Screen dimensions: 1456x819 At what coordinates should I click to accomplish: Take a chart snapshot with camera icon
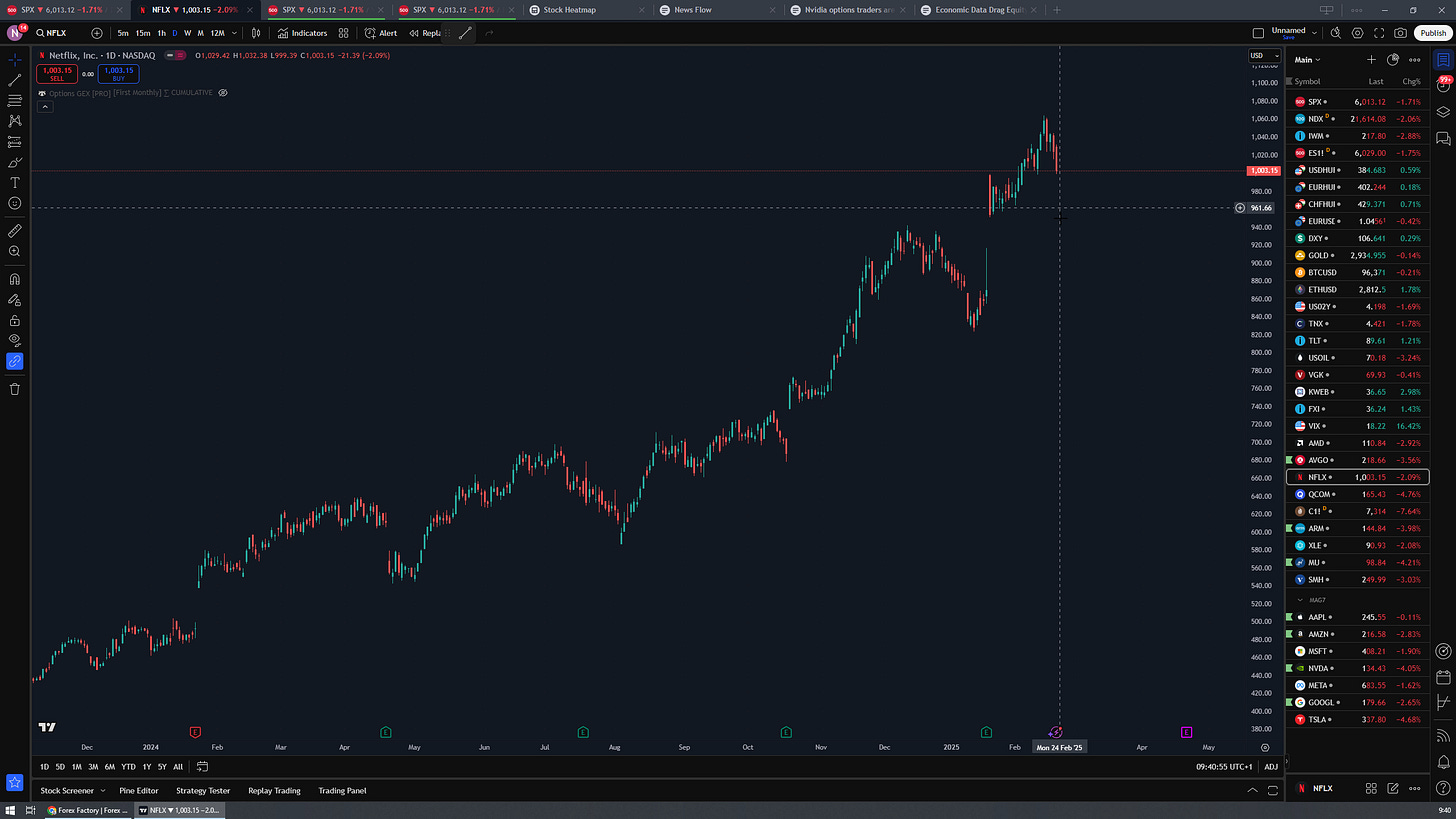[x=1401, y=33]
